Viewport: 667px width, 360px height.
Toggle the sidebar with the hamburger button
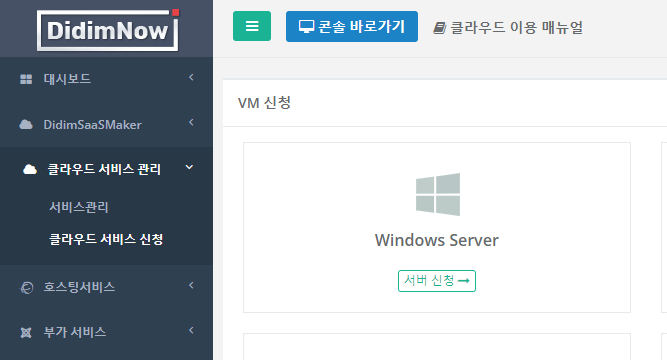point(252,26)
